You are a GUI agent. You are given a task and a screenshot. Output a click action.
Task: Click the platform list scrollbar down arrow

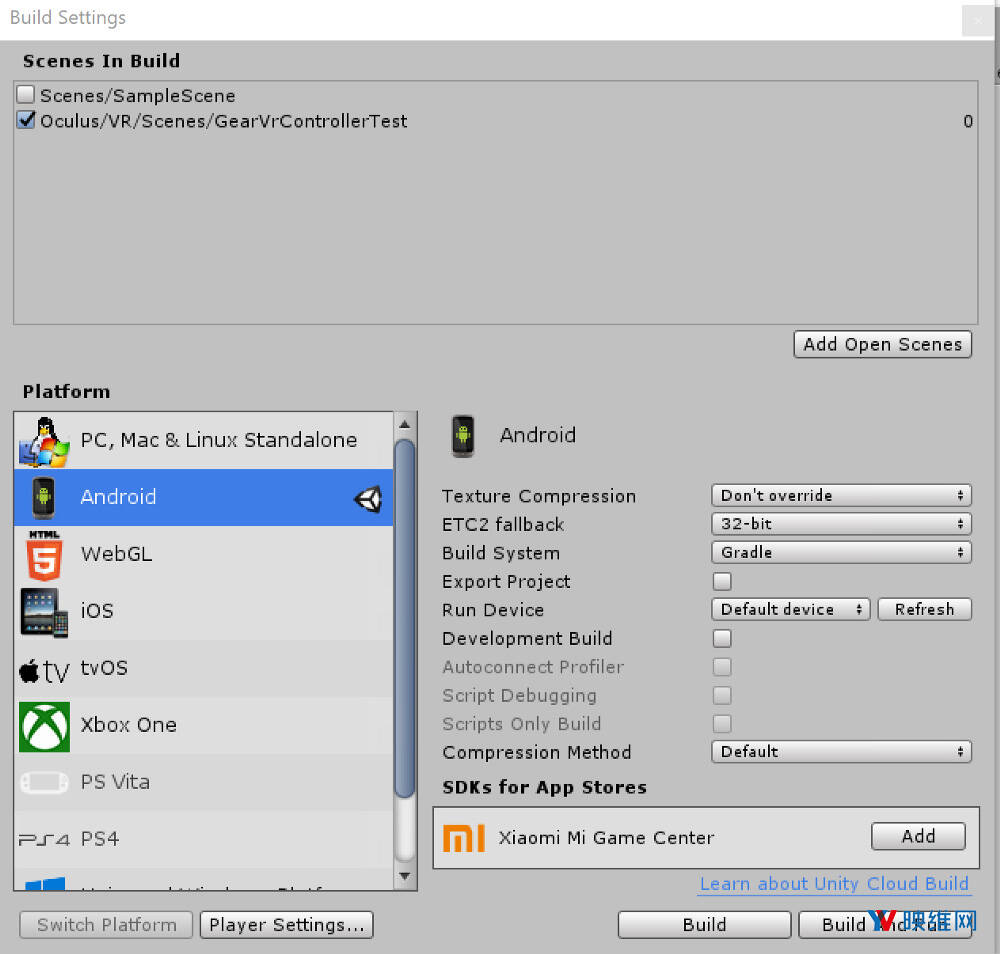pos(405,877)
